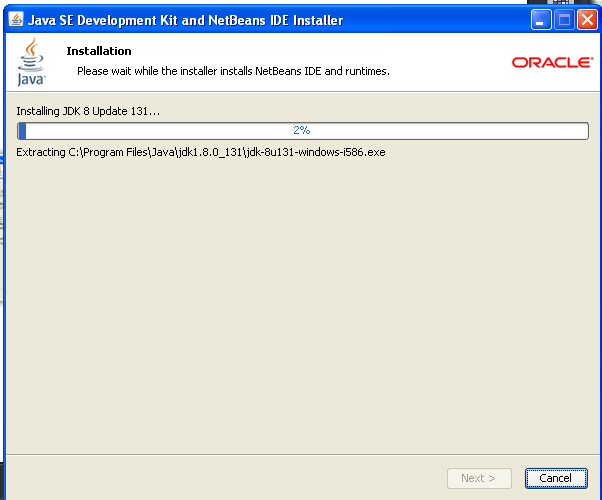Click the empty gray panel below the progress
The width and height of the screenshot is (602, 500).
point(300,300)
